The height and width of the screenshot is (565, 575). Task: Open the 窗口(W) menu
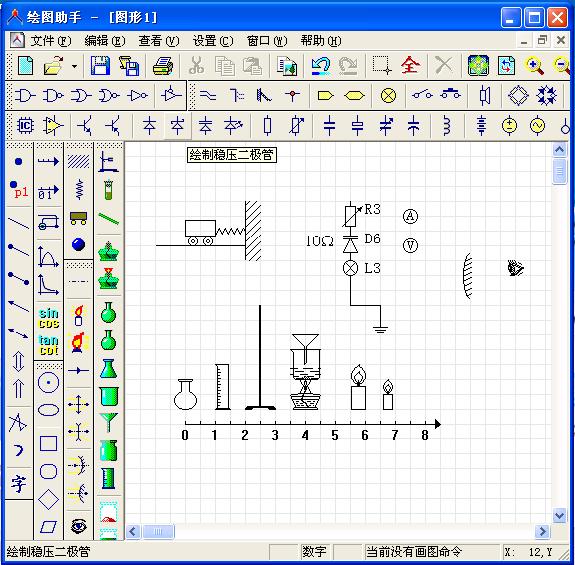(x=267, y=41)
